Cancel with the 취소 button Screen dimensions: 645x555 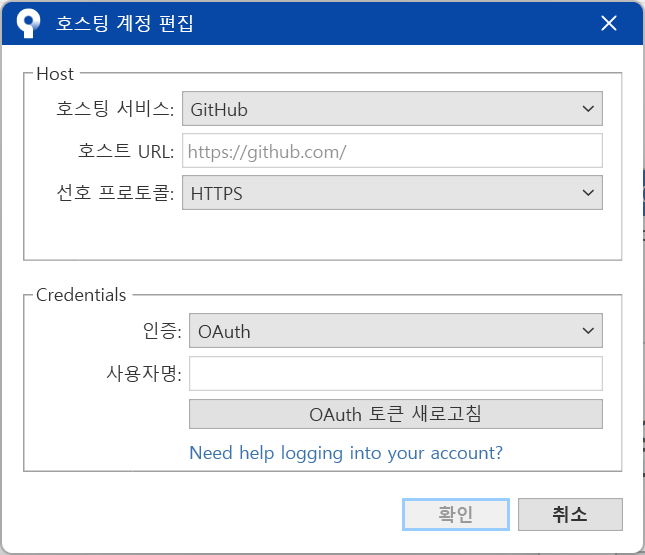point(570,514)
